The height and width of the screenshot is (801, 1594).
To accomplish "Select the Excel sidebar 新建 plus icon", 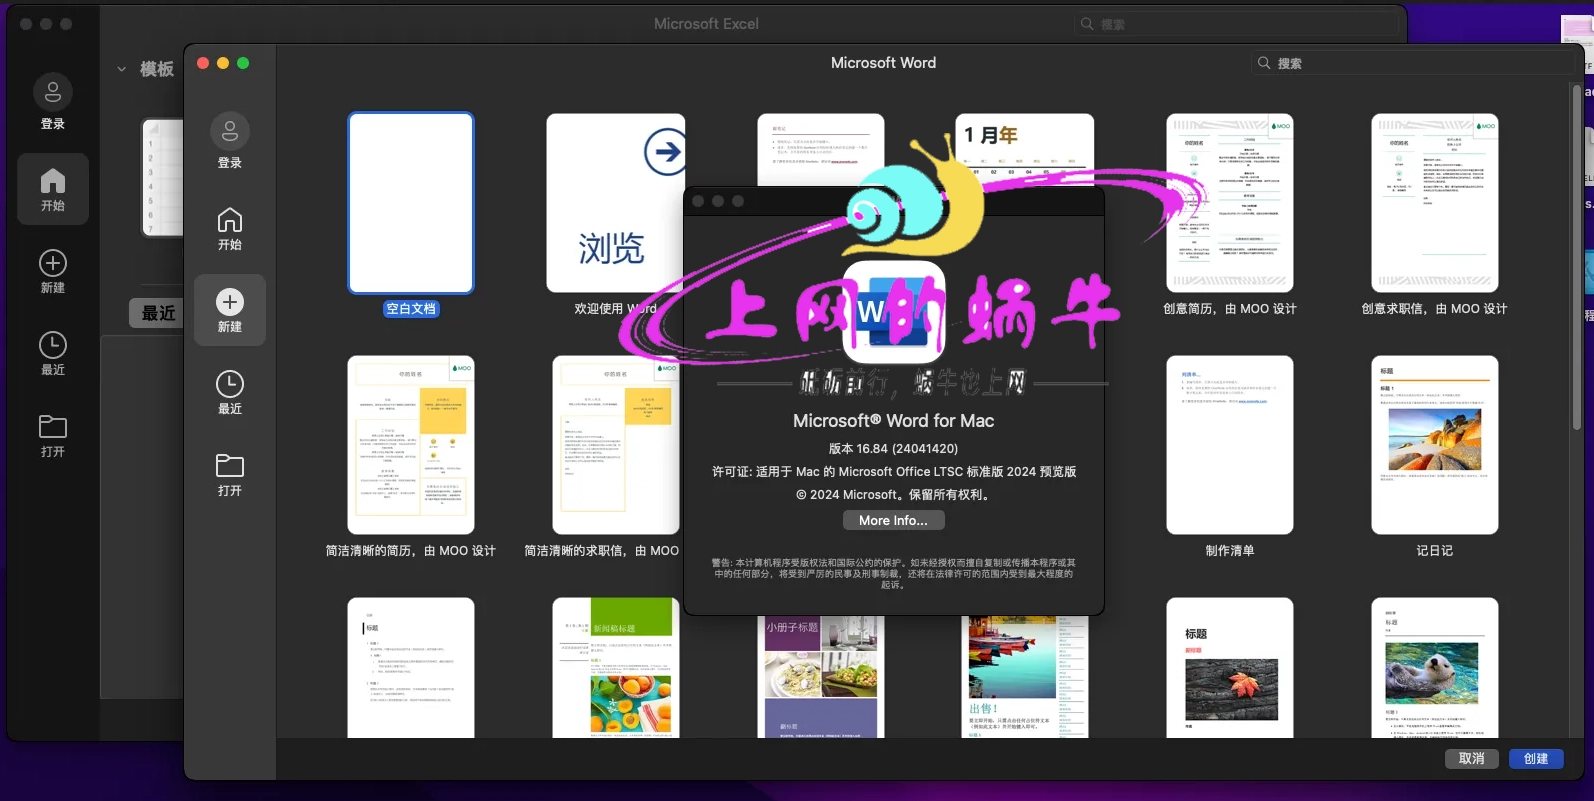I will coord(53,263).
